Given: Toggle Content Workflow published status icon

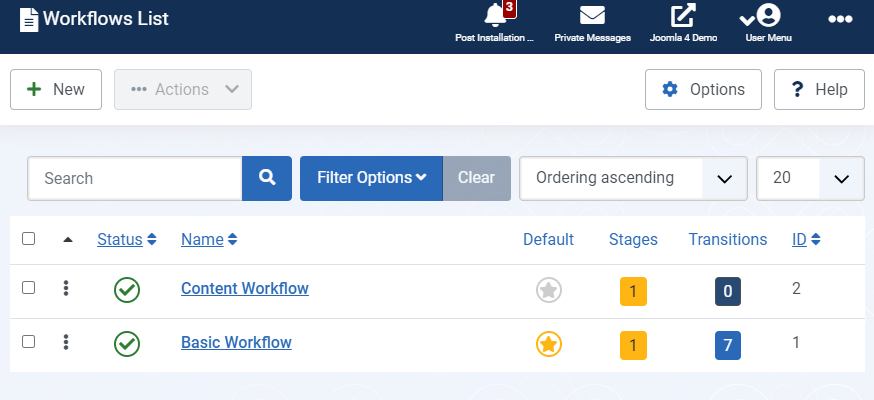Looking at the screenshot, I should click(x=127, y=290).
